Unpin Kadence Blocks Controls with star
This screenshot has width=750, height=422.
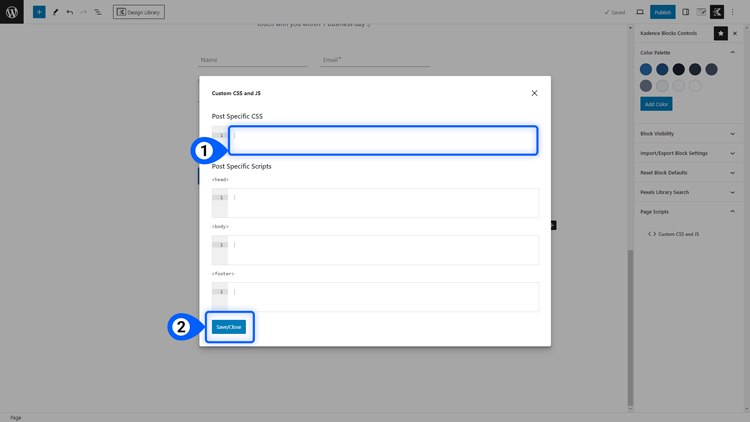pos(720,33)
